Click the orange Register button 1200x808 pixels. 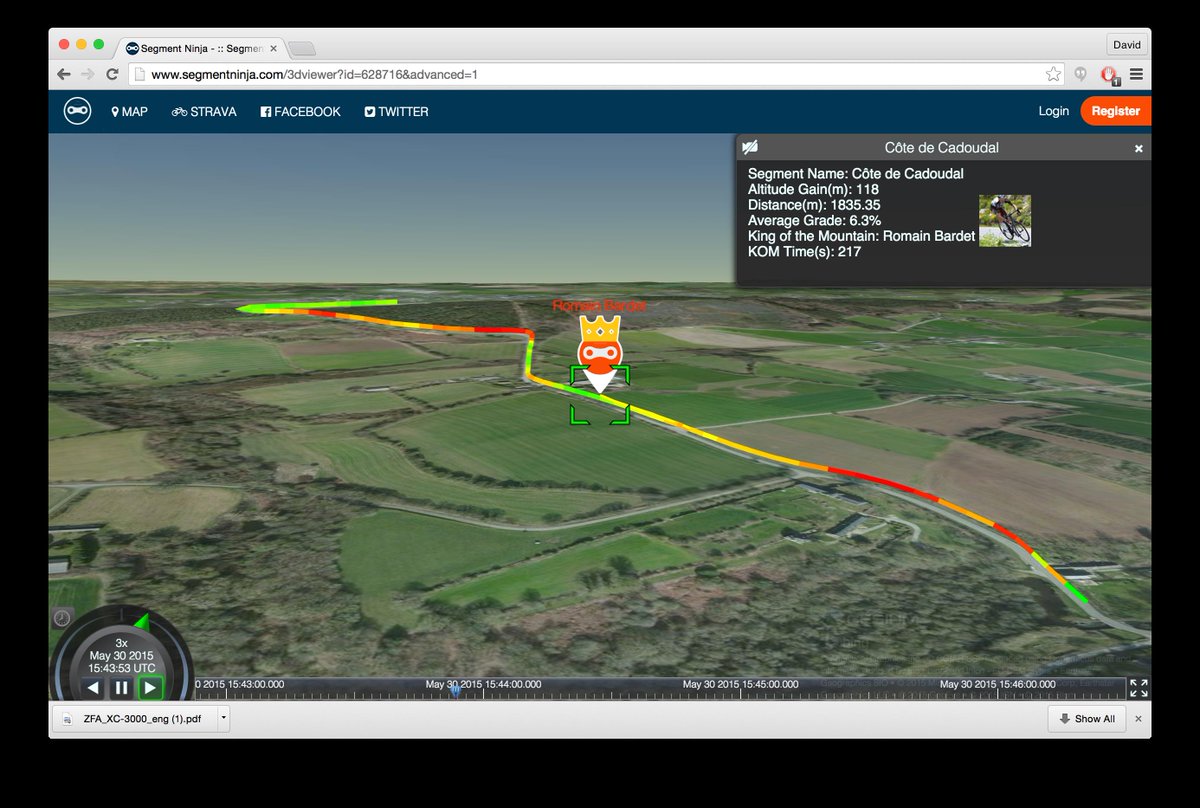pos(1115,111)
